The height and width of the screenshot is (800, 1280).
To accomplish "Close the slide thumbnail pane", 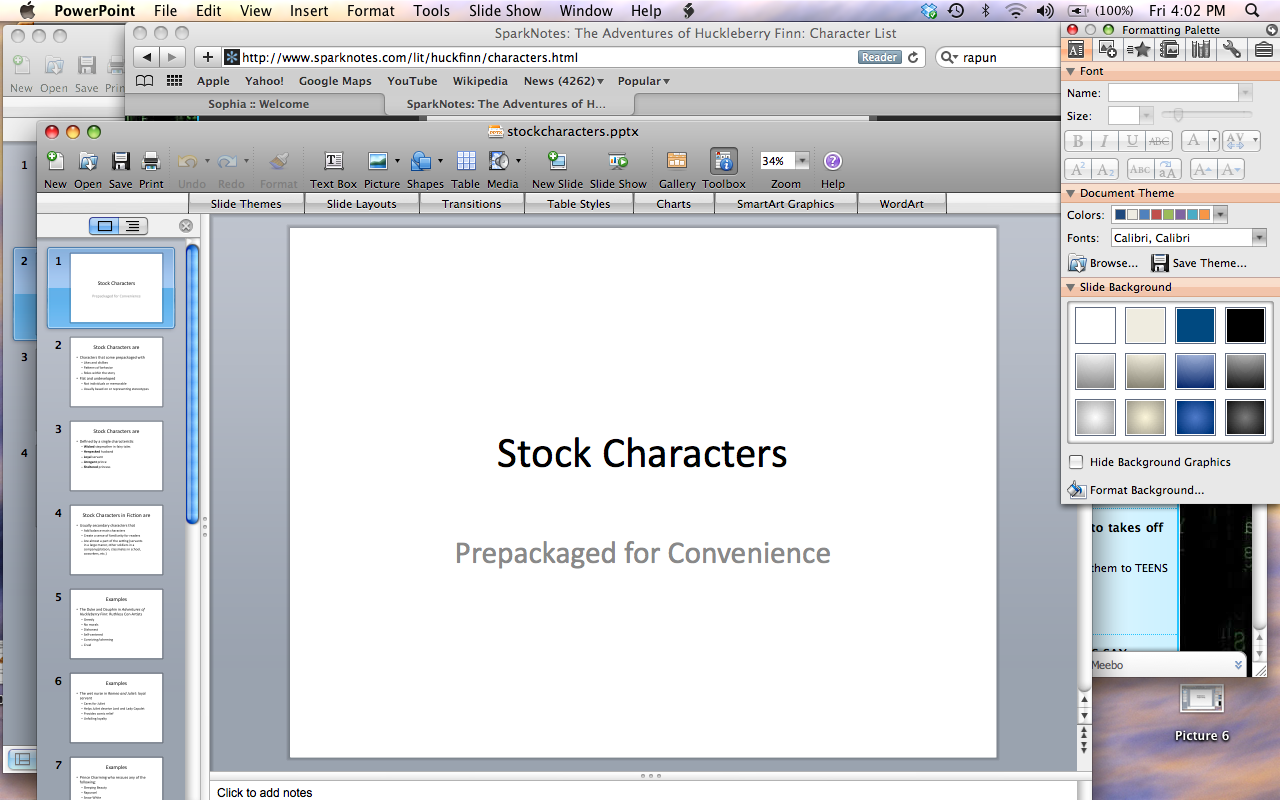I will click(185, 226).
